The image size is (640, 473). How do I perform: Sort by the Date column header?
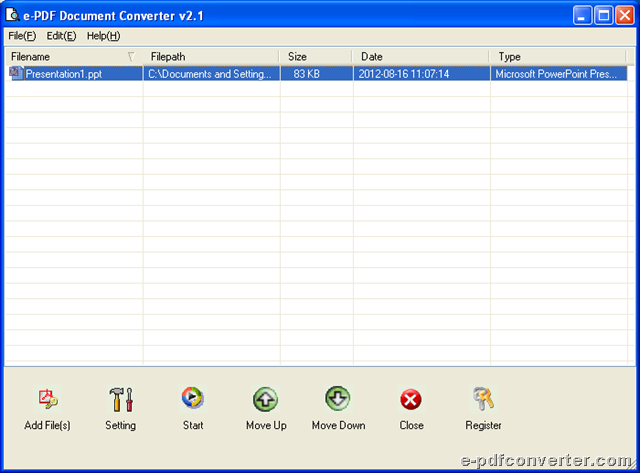coord(422,57)
